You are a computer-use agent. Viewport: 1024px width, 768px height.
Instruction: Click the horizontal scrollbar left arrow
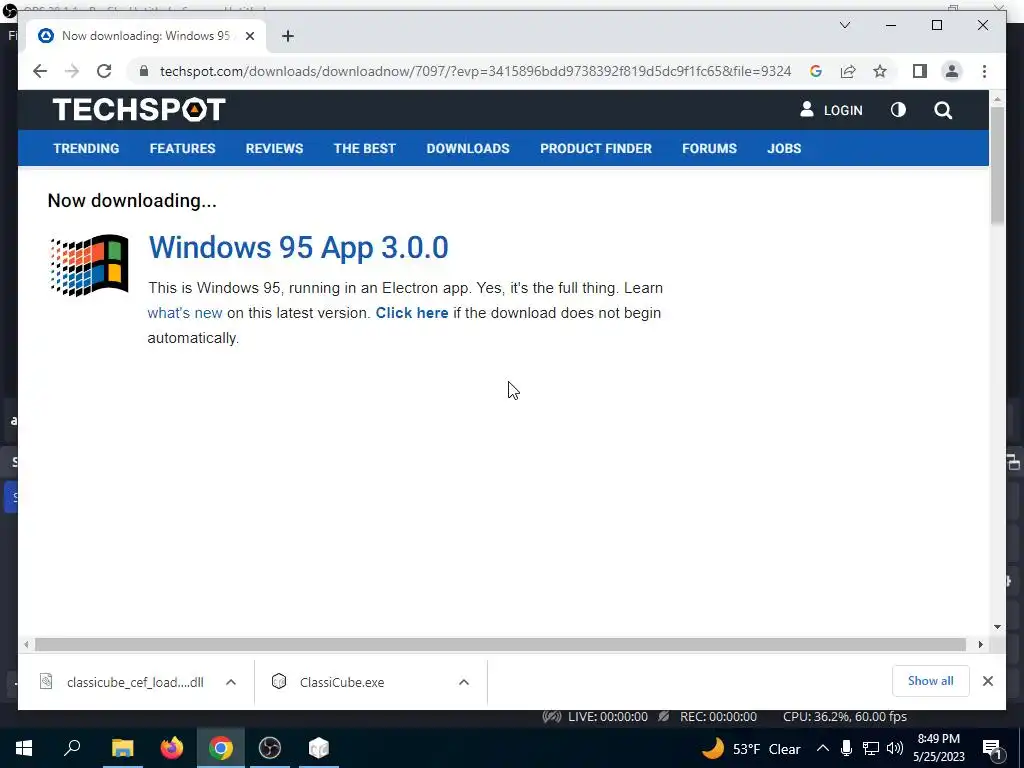point(25,645)
